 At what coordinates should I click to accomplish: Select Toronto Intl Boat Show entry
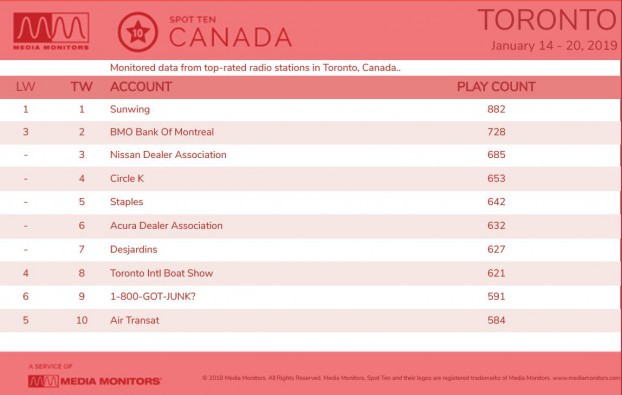pyautogui.click(x=161, y=273)
